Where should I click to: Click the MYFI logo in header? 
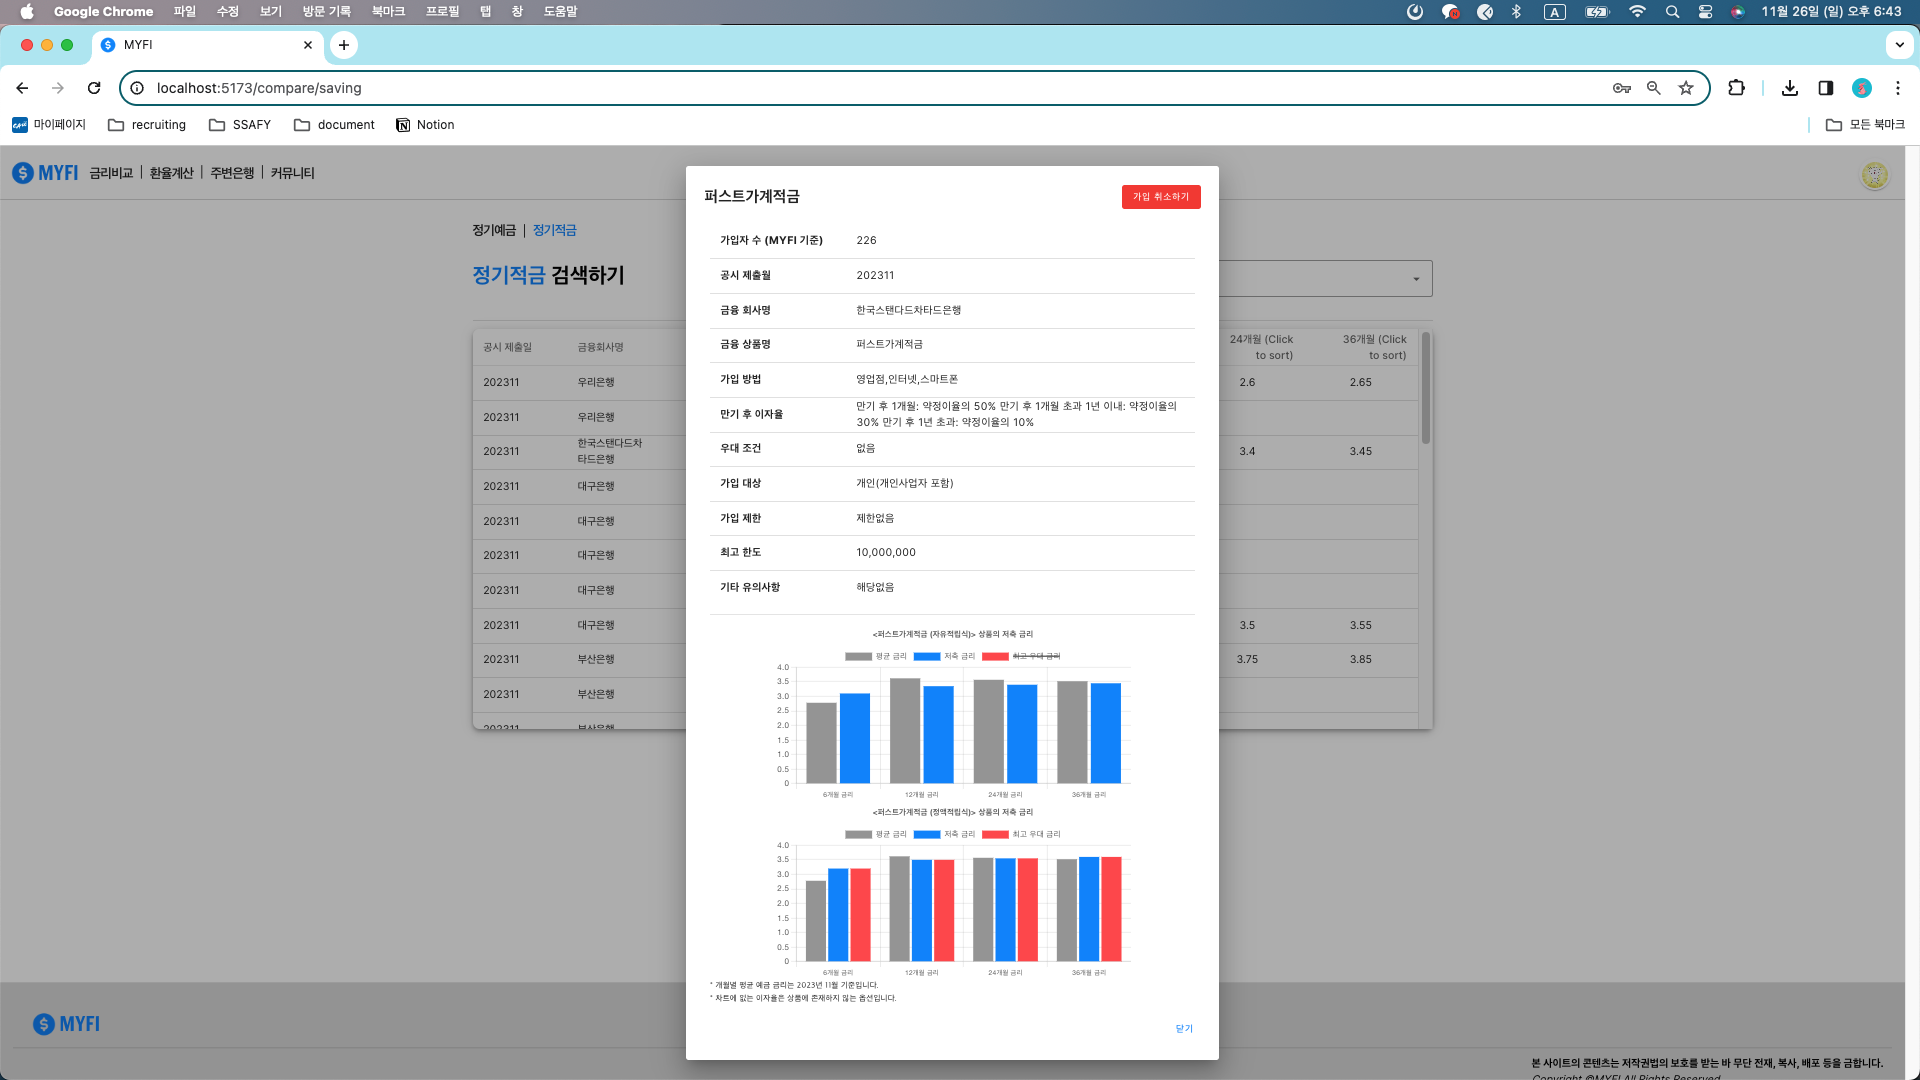click(45, 173)
